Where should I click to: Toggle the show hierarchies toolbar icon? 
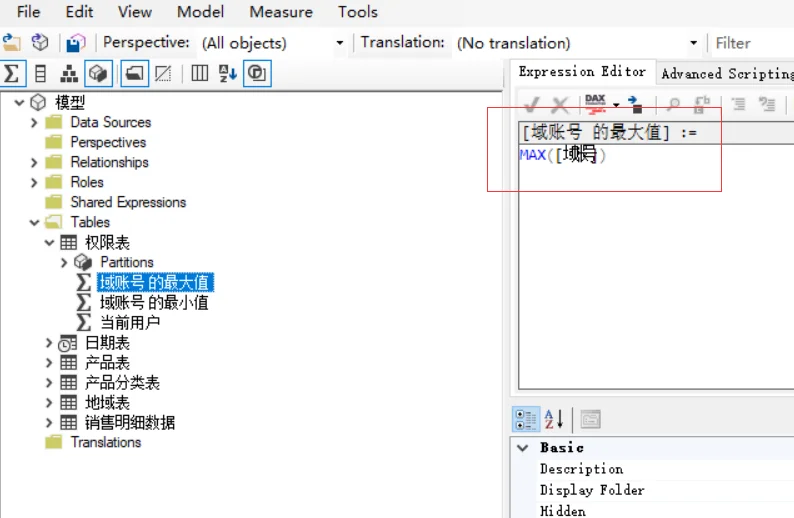click(69, 74)
